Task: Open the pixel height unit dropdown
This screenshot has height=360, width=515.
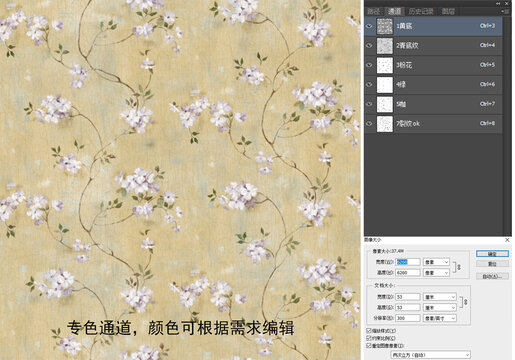Action: (437, 273)
